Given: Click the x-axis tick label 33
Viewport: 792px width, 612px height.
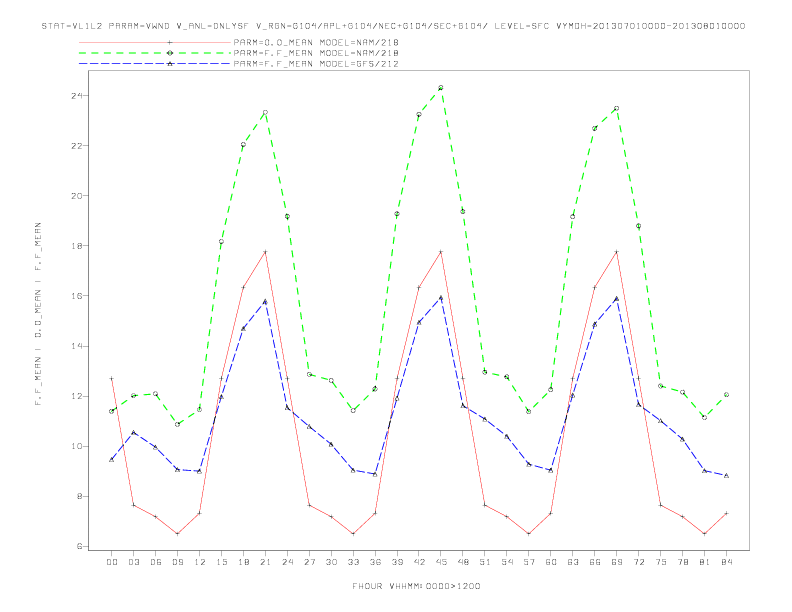Looking at the screenshot, I should click(x=353, y=562).
